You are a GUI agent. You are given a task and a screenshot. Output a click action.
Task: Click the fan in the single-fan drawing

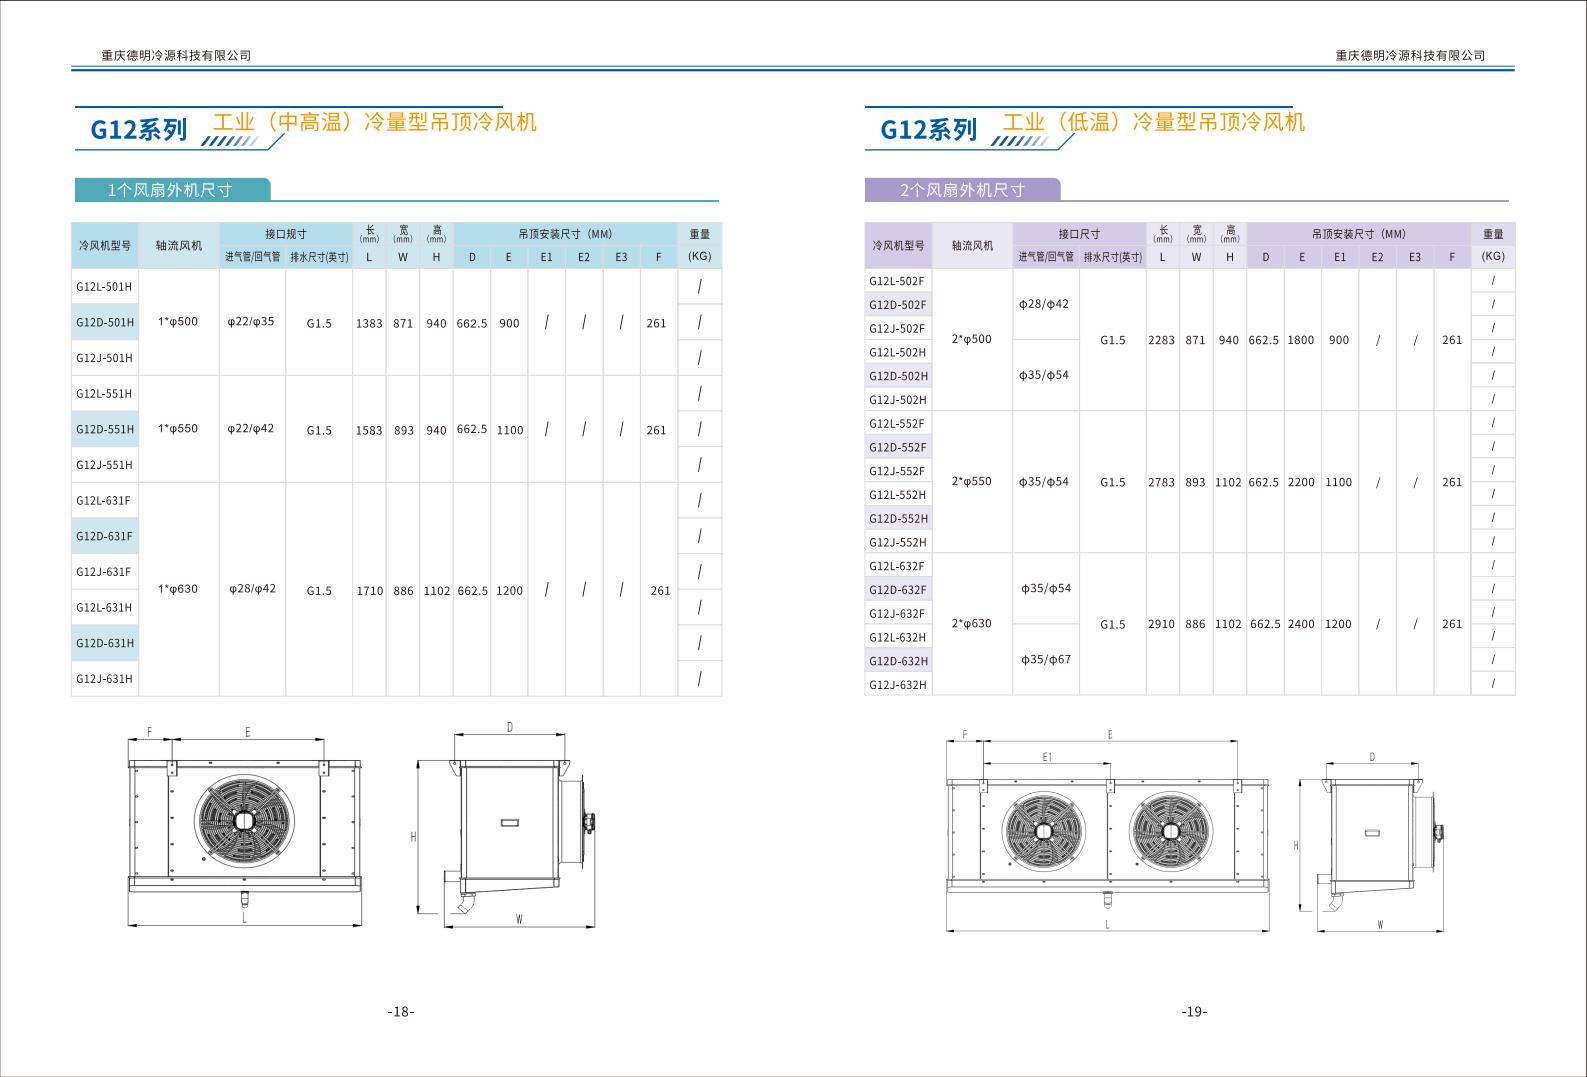pyautogui.click(x=245, y=821)
